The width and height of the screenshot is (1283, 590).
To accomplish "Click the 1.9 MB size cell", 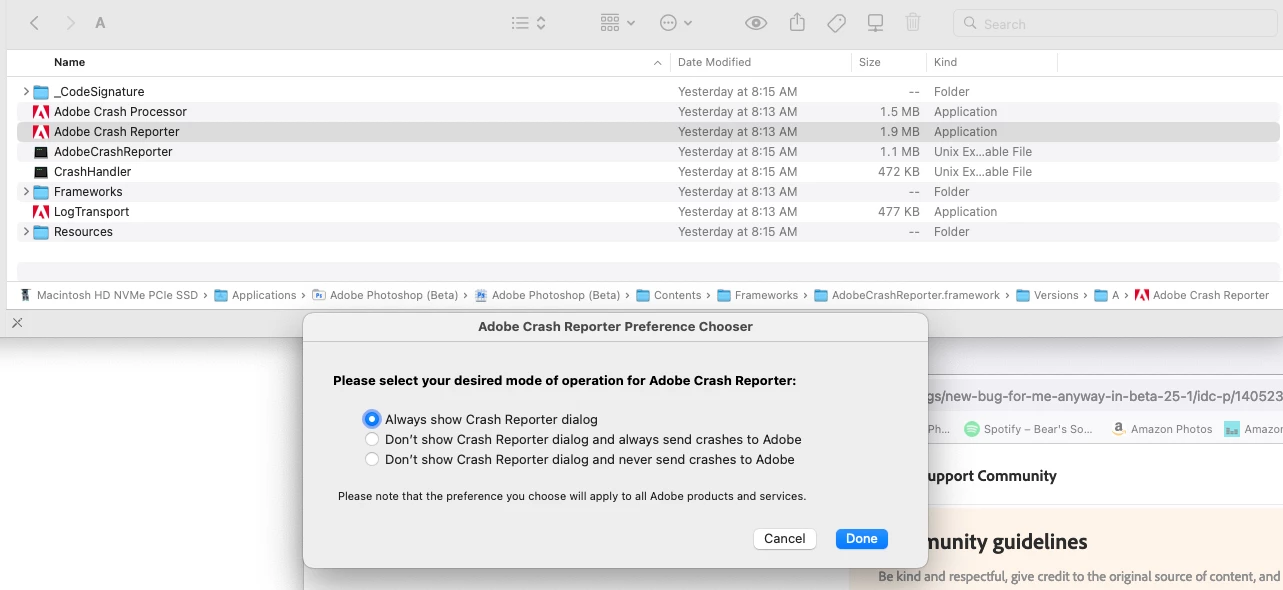I will coord(899,132).
